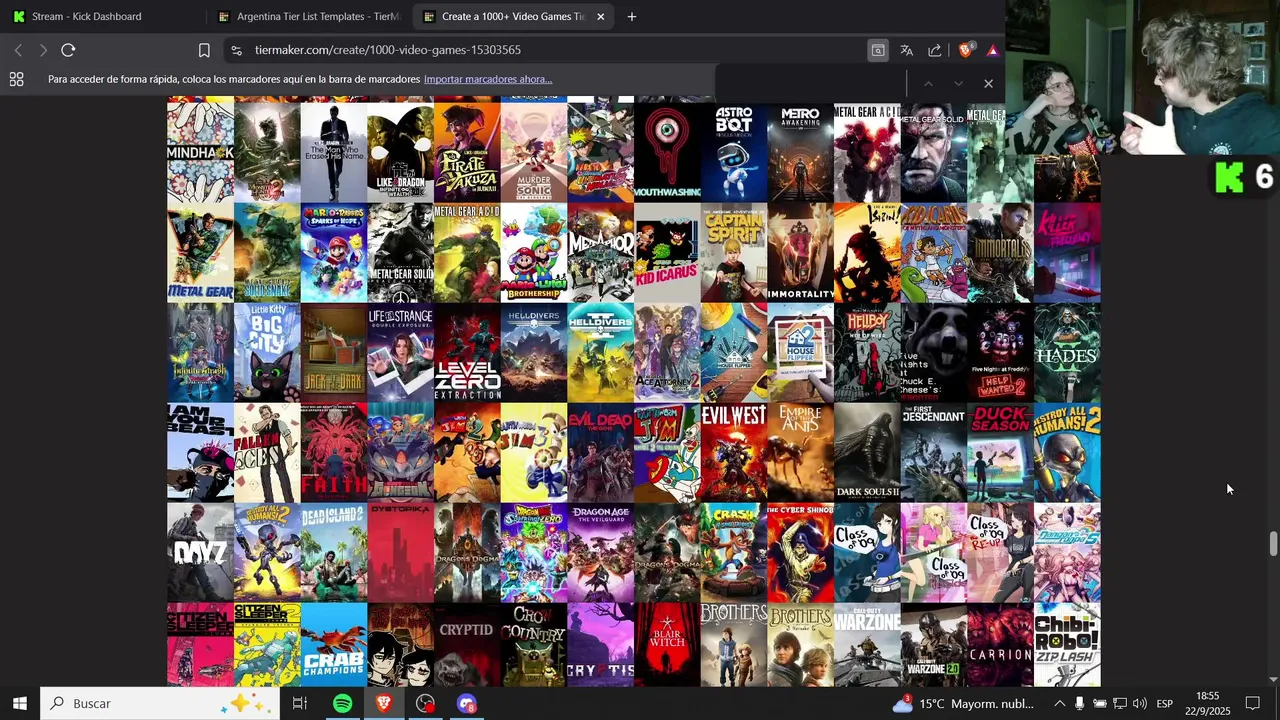
Task: Pick the Cryptid game thumbnail
Action: tap(467, 645)
